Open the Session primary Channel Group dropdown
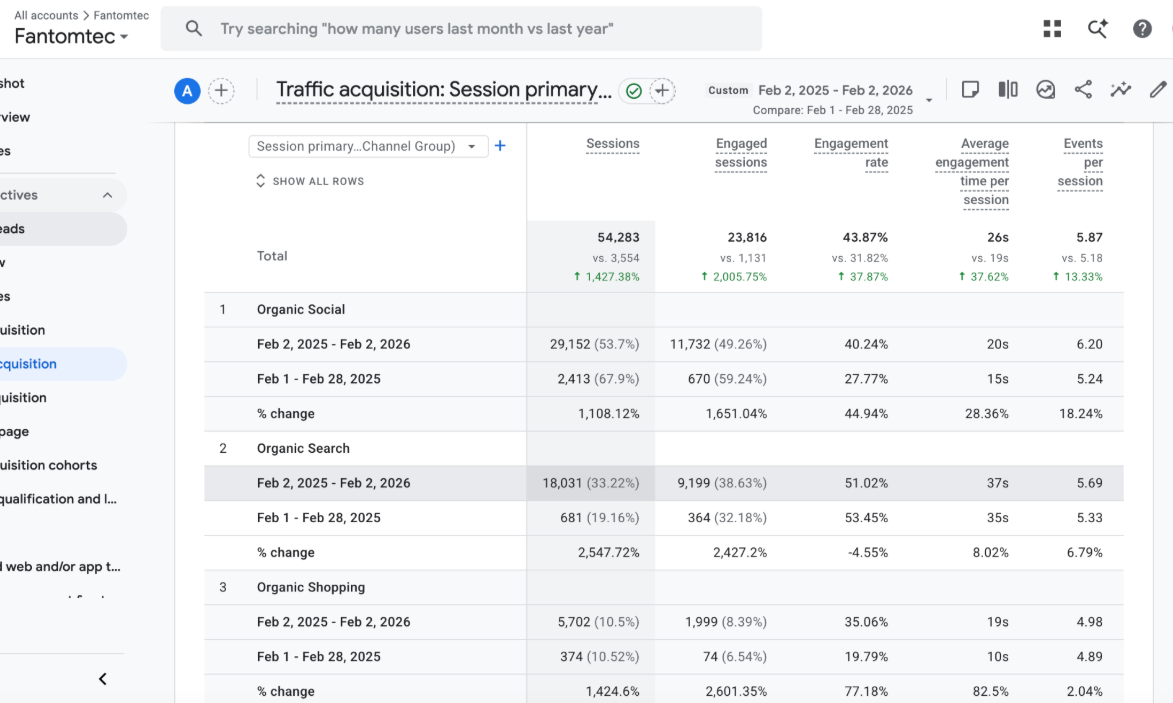Screen dimensions: 1173x703 (368, 146)
